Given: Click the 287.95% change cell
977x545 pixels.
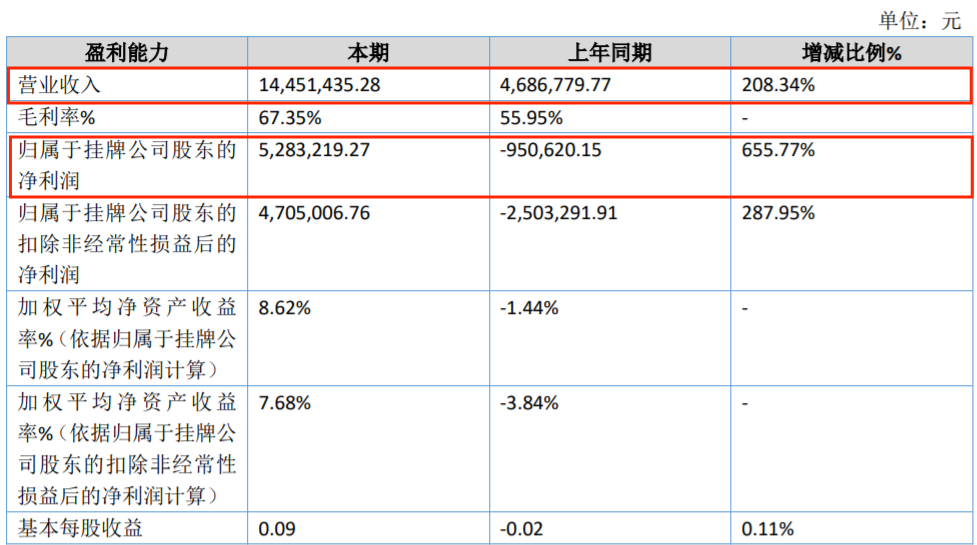Looking at the screenshot, I should pyautogui.click(x=778, y=213).
